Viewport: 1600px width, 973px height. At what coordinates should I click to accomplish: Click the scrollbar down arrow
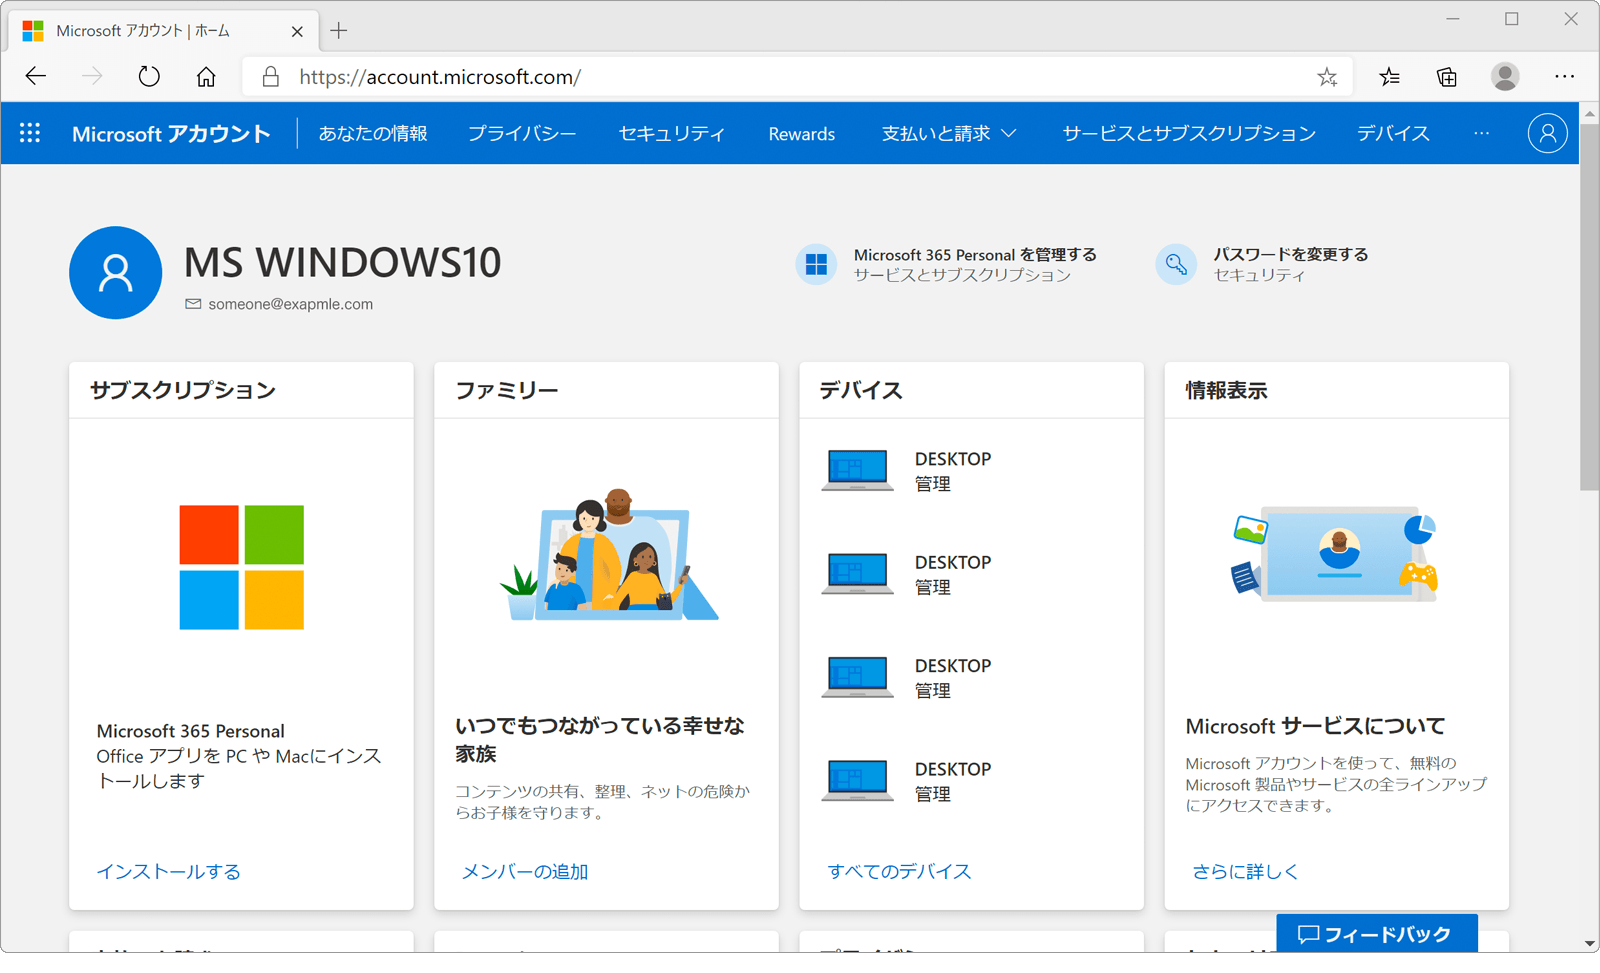[x=1590, y=943]
